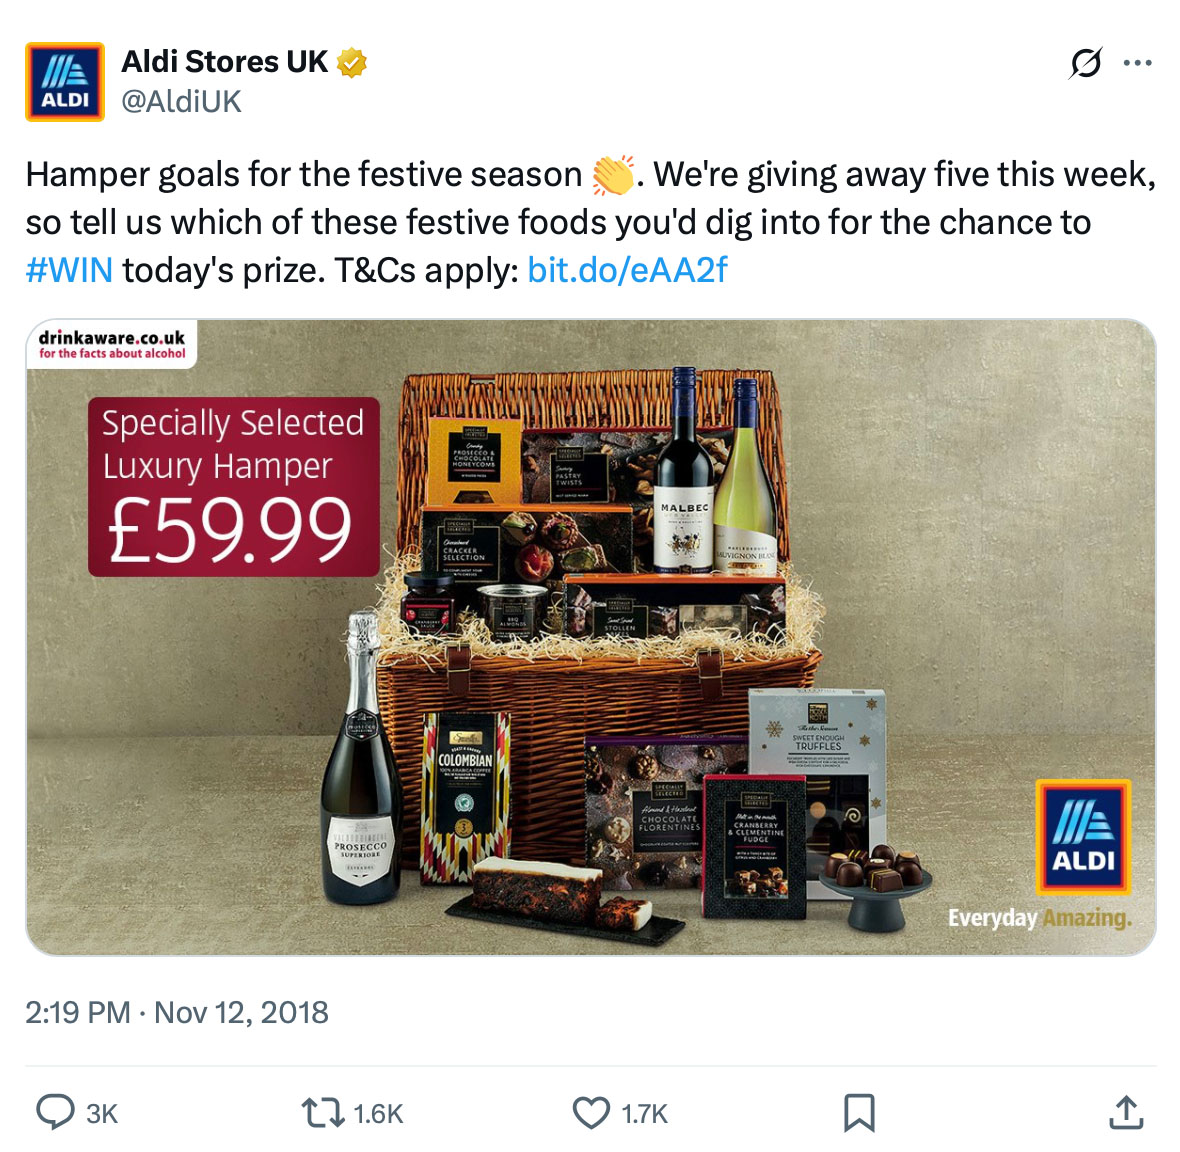Click the drinkaware.co.uk logo in the image
Screen dimensions: 1180x1152
pyautogui.click(x=110, y=342)
